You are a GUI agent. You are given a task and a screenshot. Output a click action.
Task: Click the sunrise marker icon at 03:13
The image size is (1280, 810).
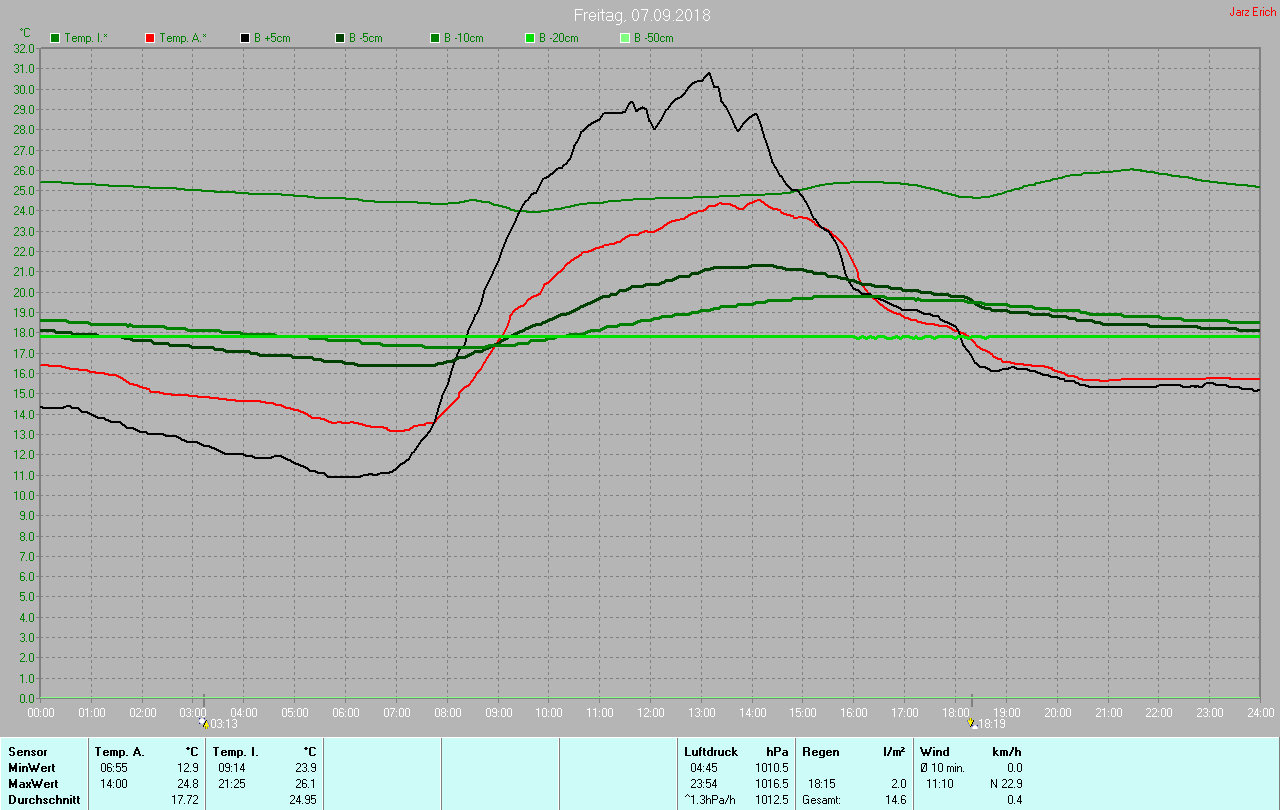(x=204, y=722)
